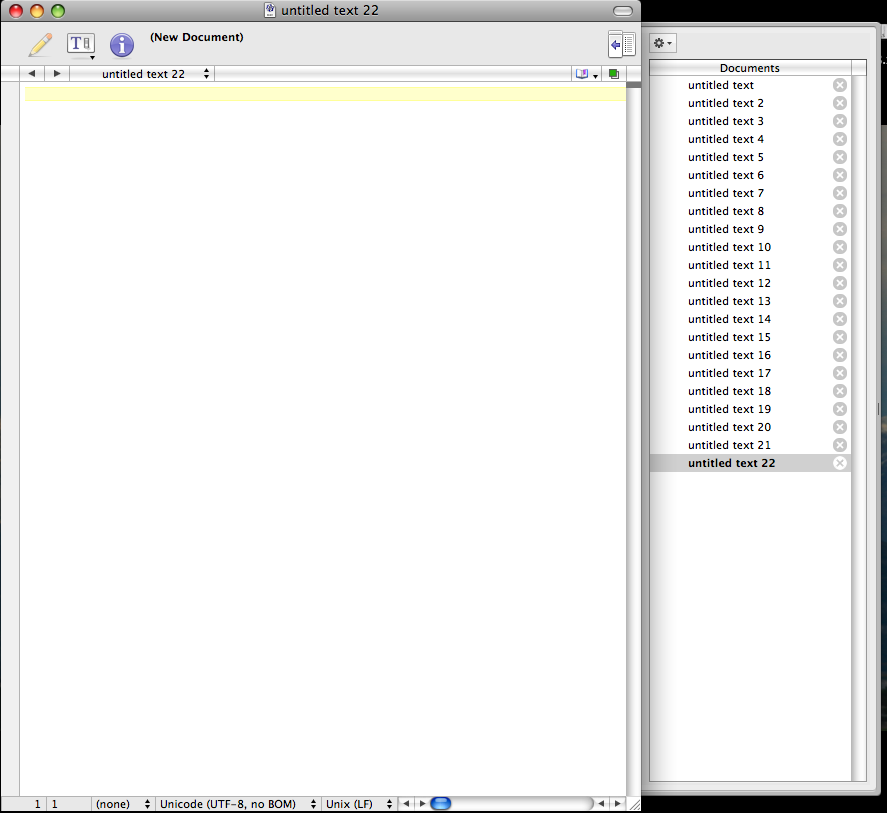Select untitled text 21 in drawer
This screenshot has width=887, height=813.
click(750, 445)
